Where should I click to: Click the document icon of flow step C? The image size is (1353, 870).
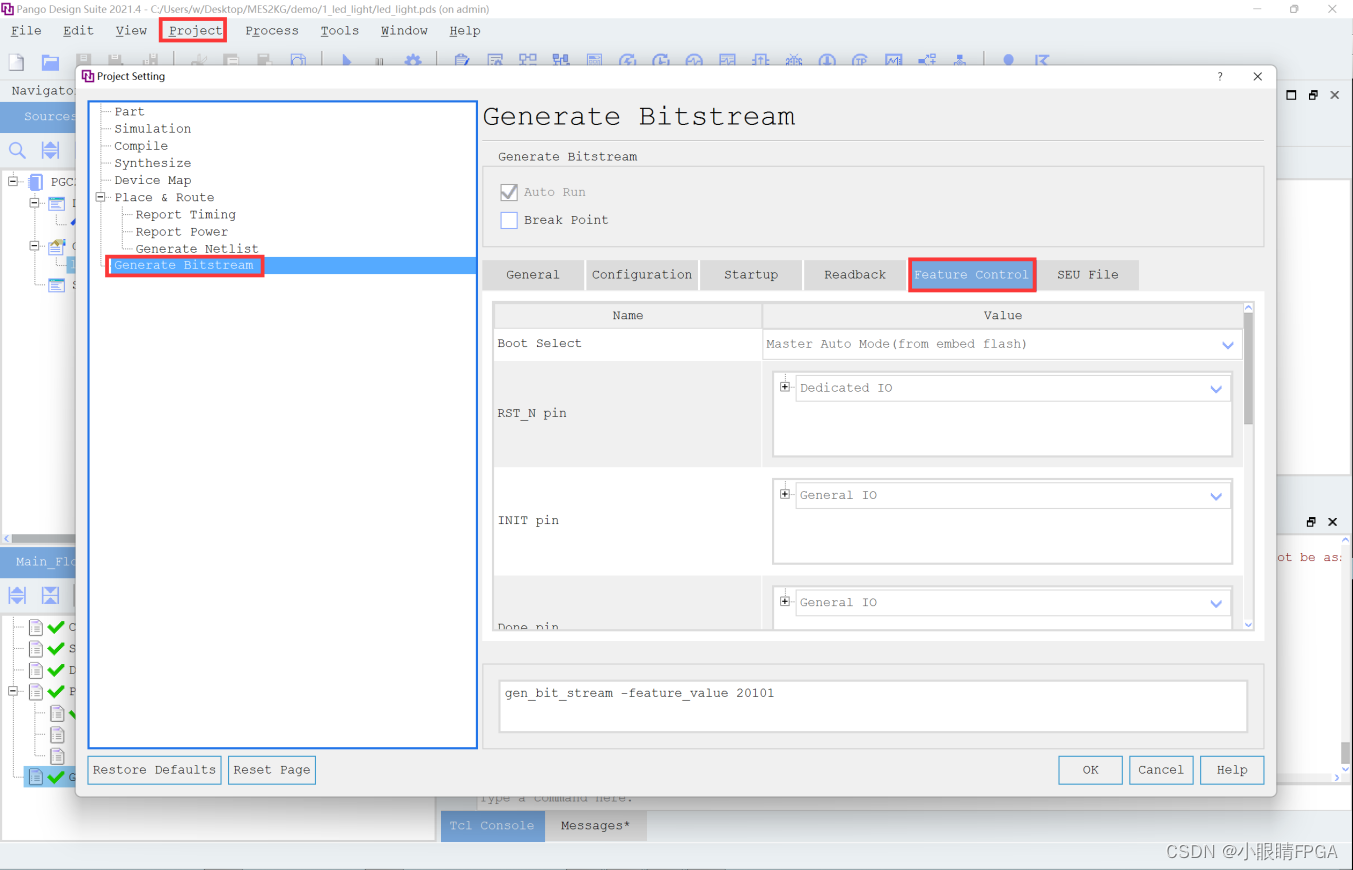point(36,627)
